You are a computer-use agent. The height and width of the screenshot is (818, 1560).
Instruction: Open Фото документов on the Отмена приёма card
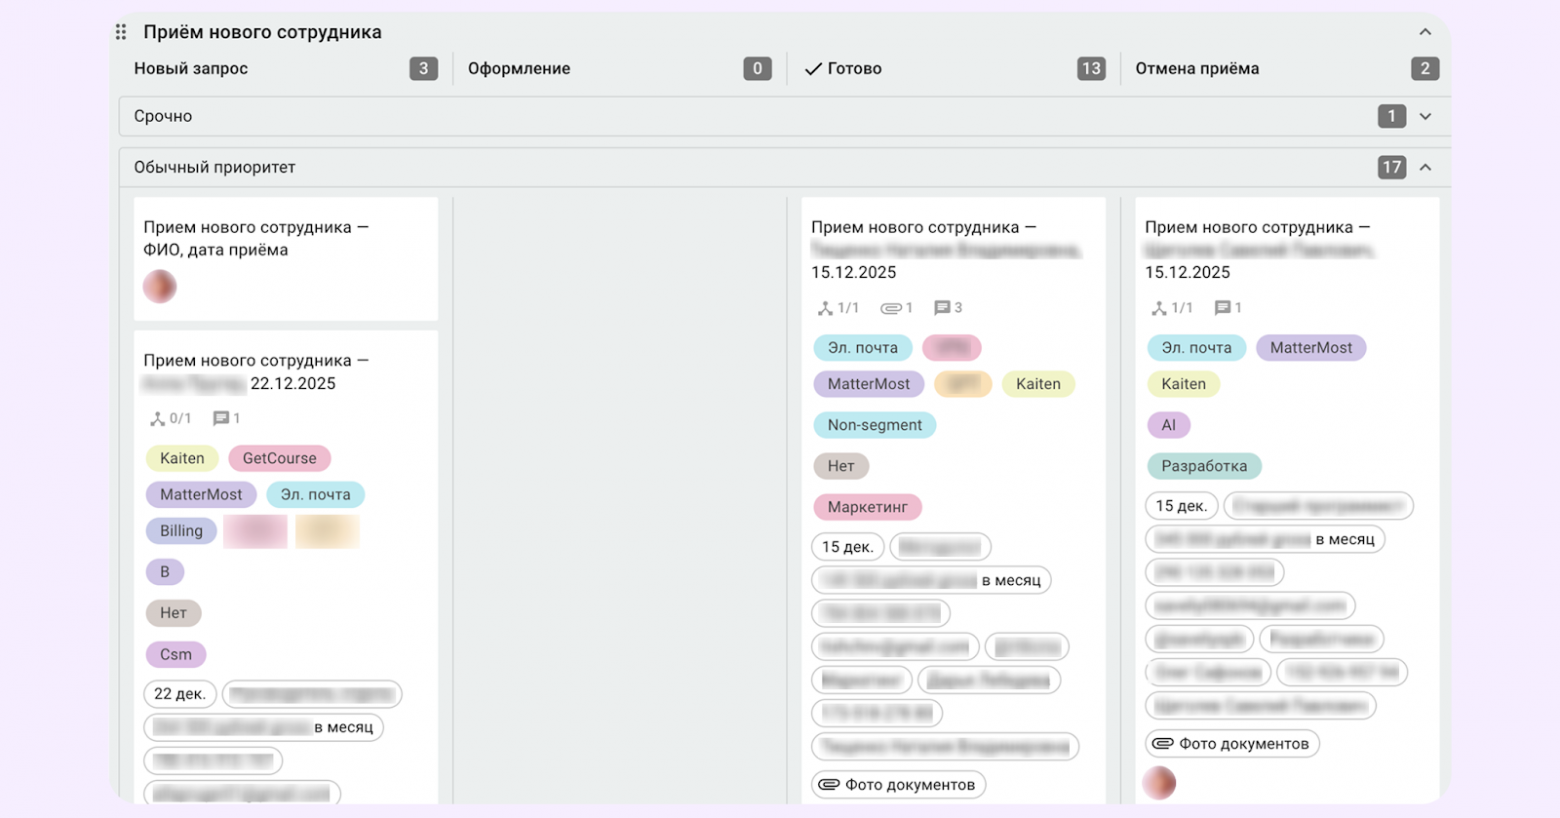point(1232,744)
